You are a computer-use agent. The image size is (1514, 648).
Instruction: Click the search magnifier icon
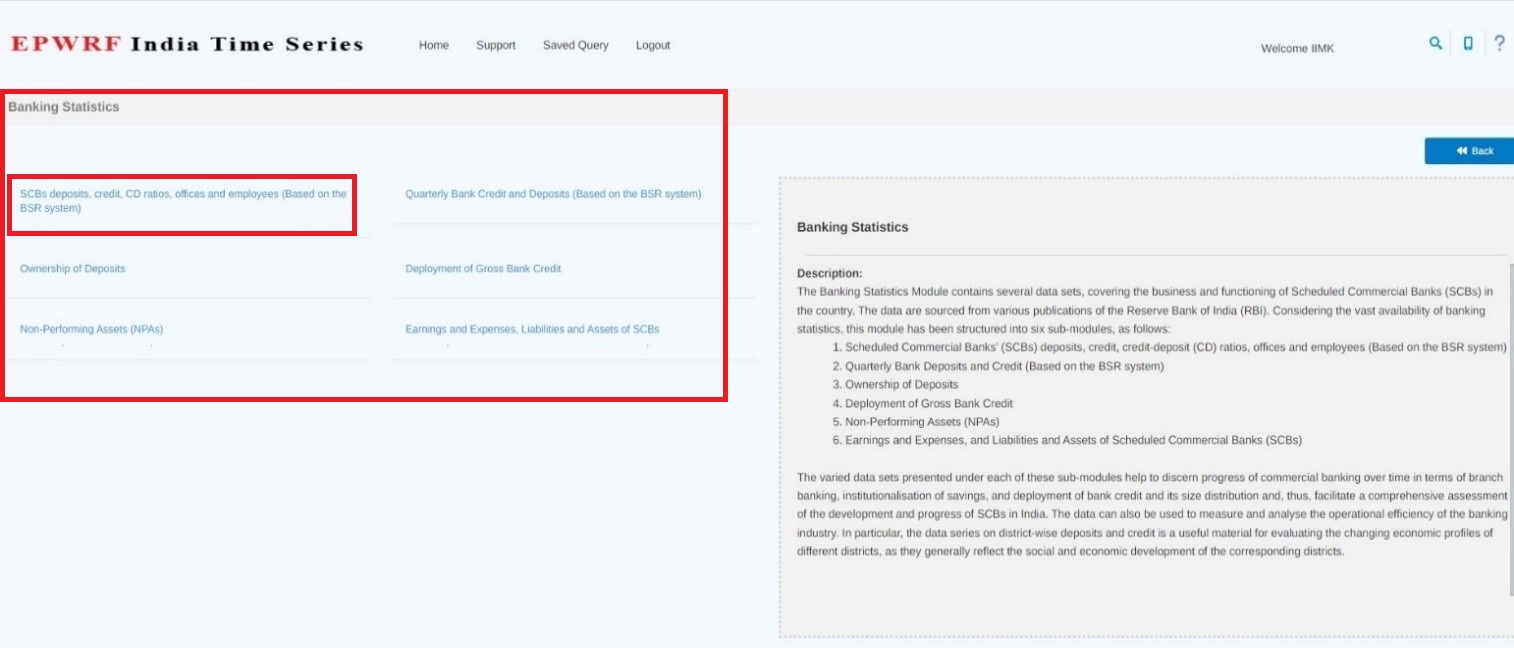coord(1436,43)
